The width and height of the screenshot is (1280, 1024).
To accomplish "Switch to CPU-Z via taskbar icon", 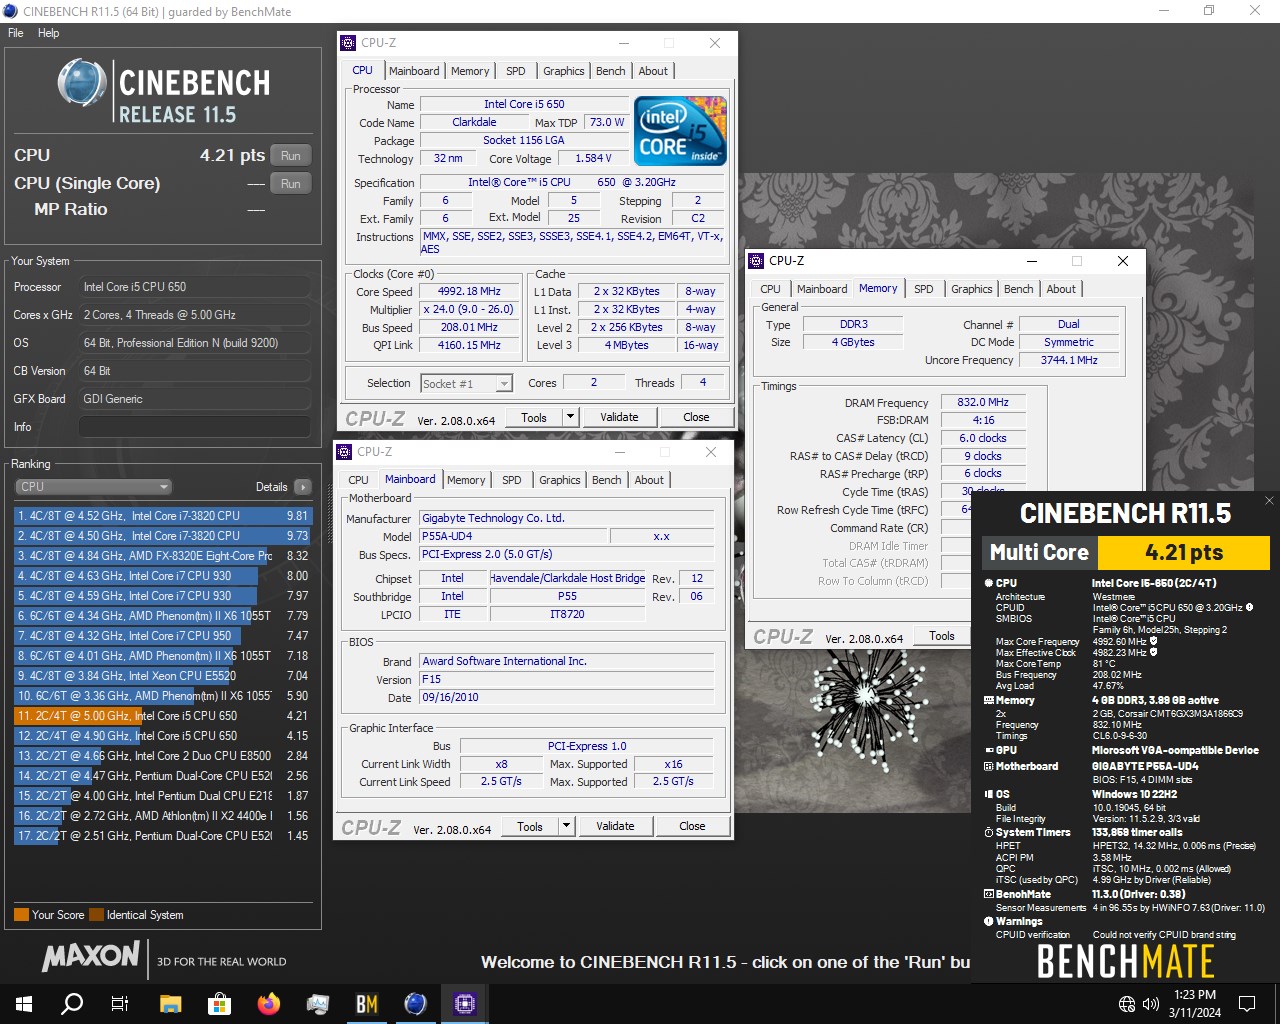I will [x=465, y=1003].
